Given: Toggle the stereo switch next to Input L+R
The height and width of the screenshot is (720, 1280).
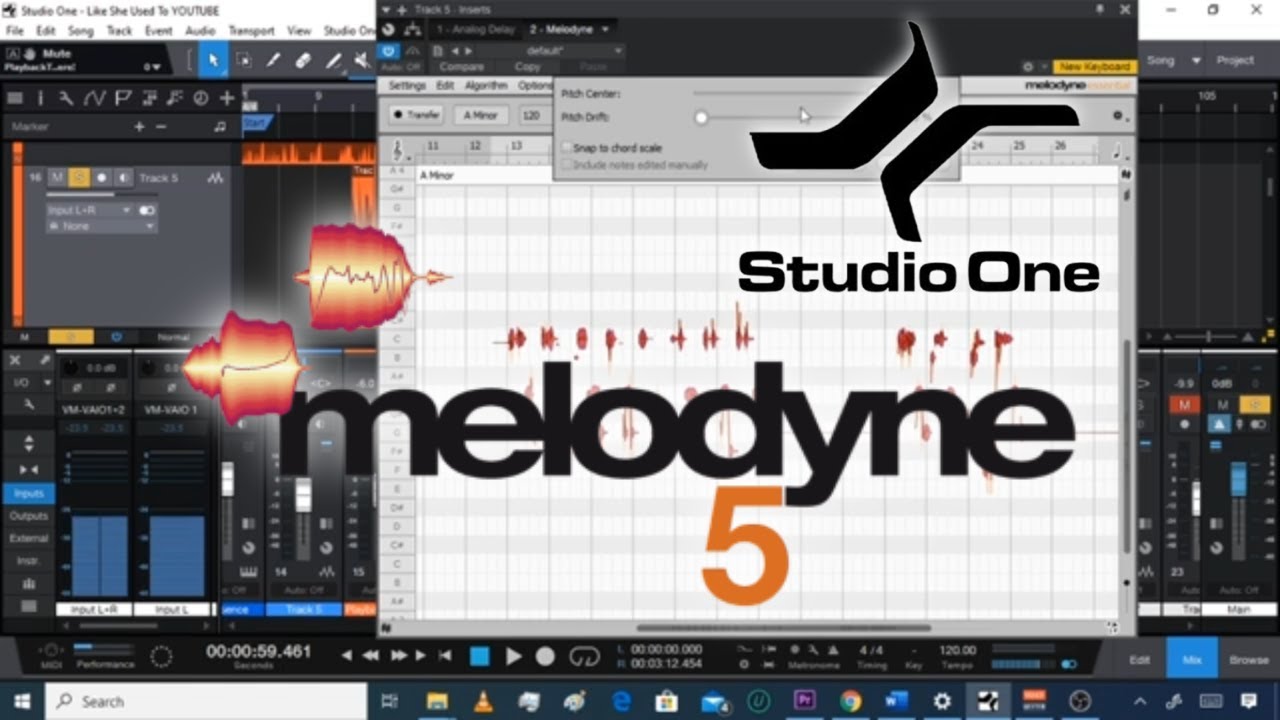Looking at the screenshot, I should [147, 210].
